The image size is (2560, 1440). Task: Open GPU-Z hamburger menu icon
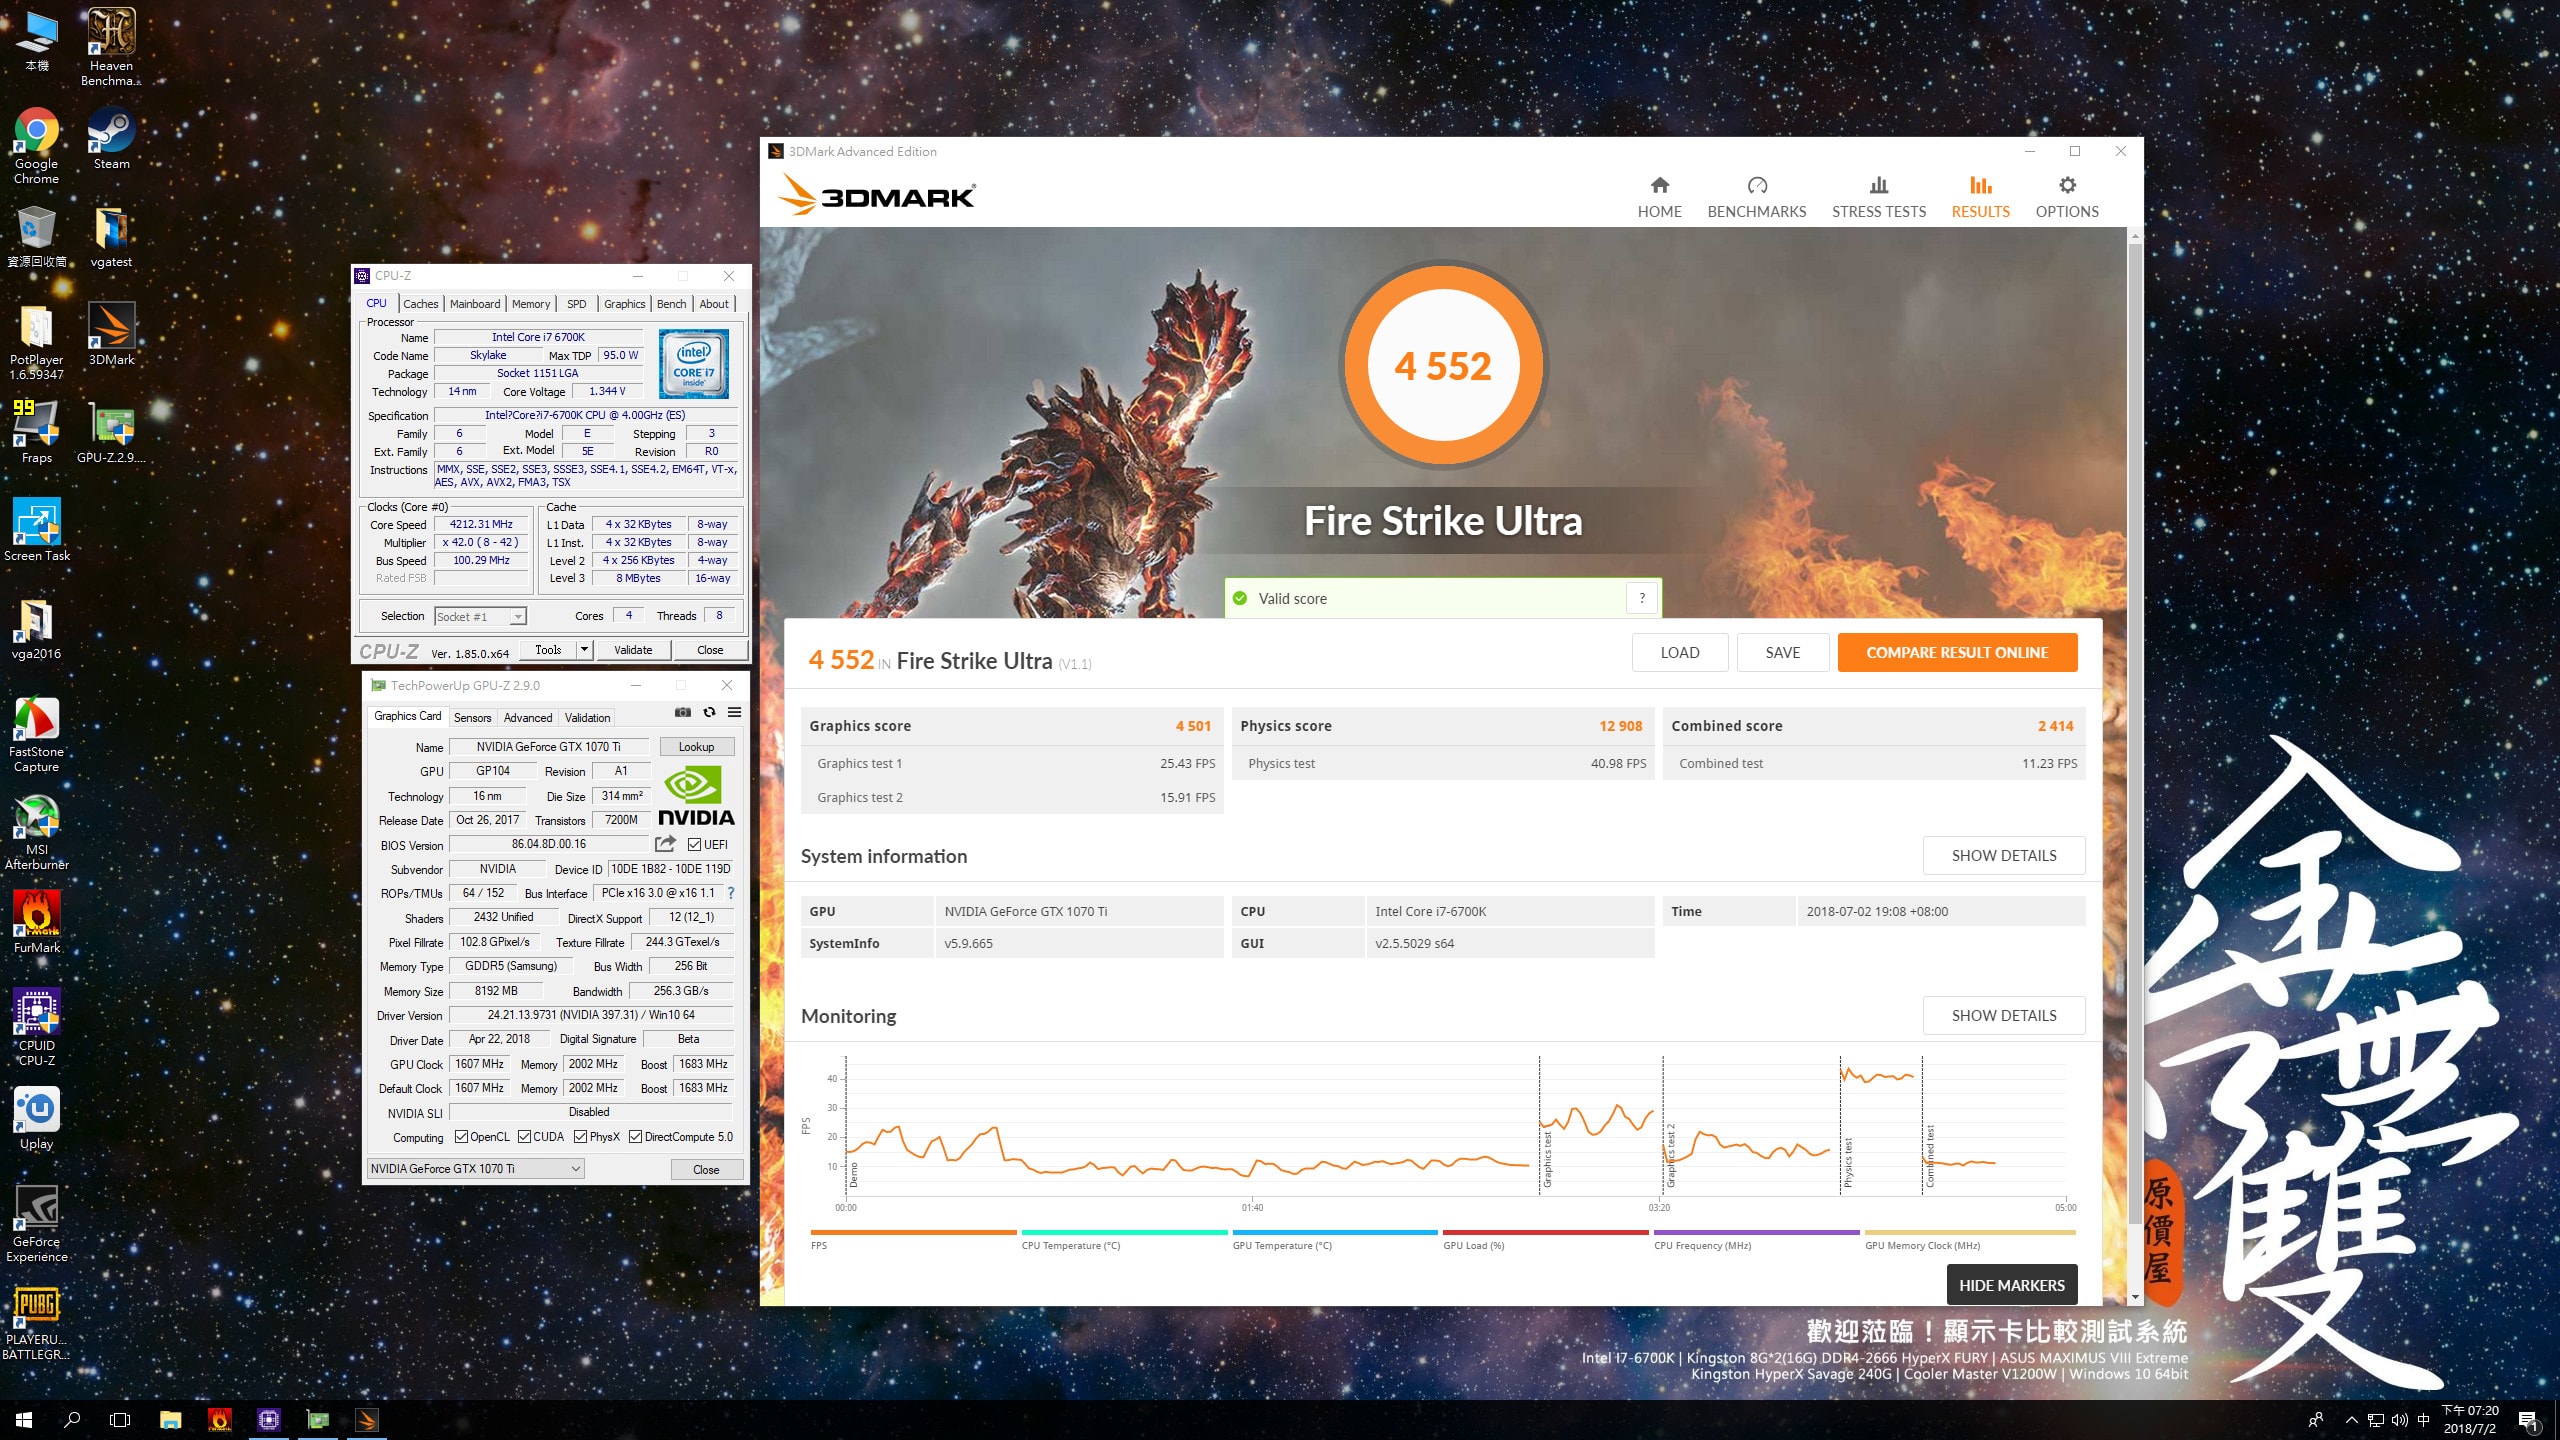pyautogui.click(x=734, y=712)
